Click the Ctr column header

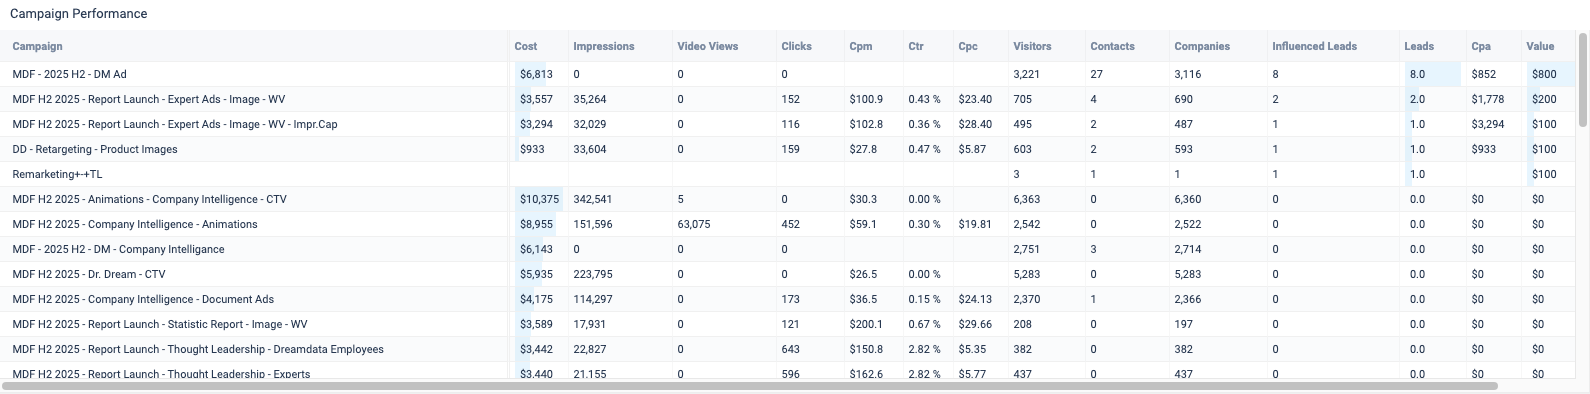click(916, 46)
